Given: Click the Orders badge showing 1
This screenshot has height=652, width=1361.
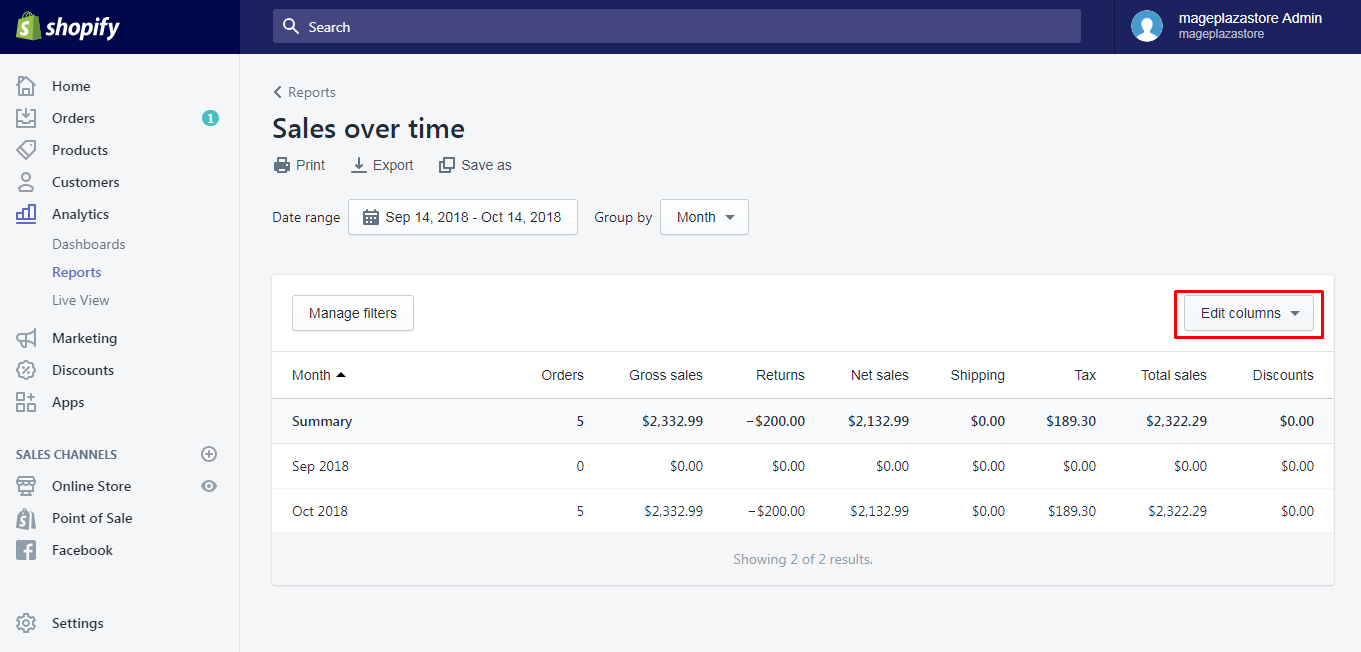Looking at the screenshot, I should (210, 118).
